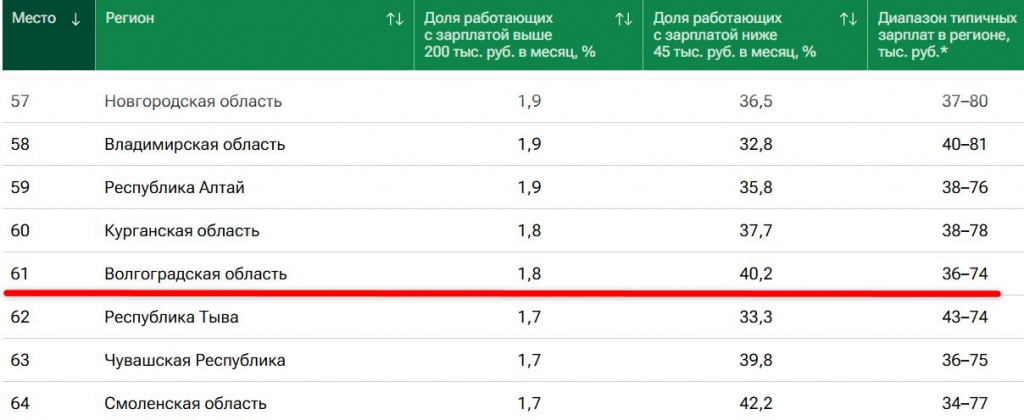This screenshot has width=1024, height=420.
Task: Sort by share of salaries below 45 тыс. arrows
Action: tap(848, 19)
